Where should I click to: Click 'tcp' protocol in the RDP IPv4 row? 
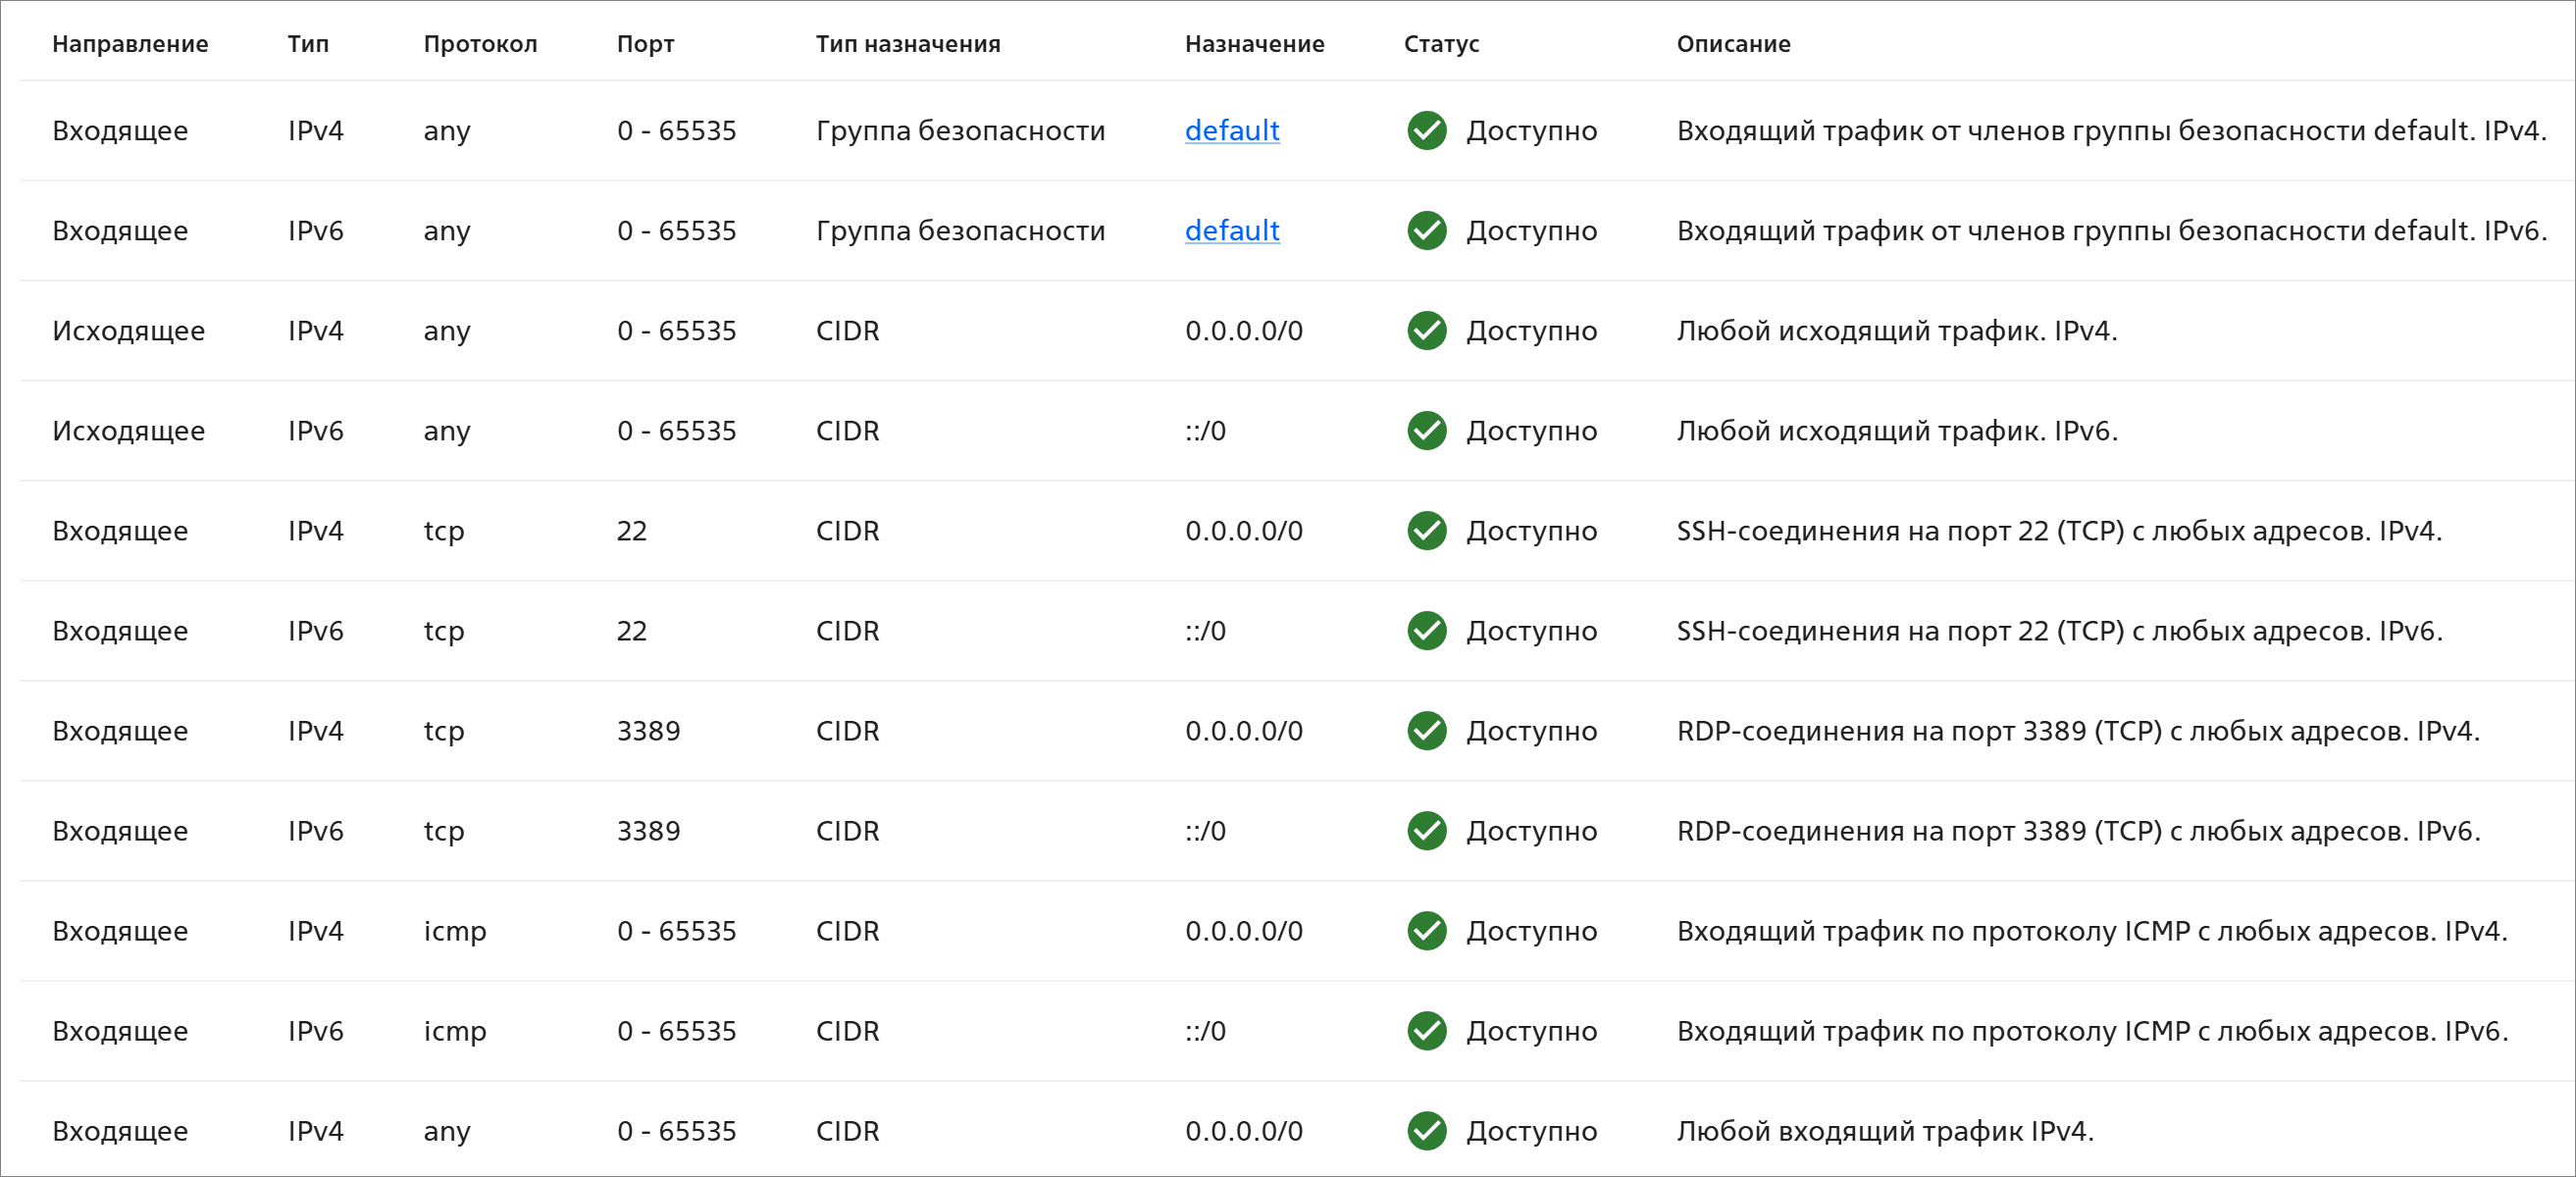[444, 732]
